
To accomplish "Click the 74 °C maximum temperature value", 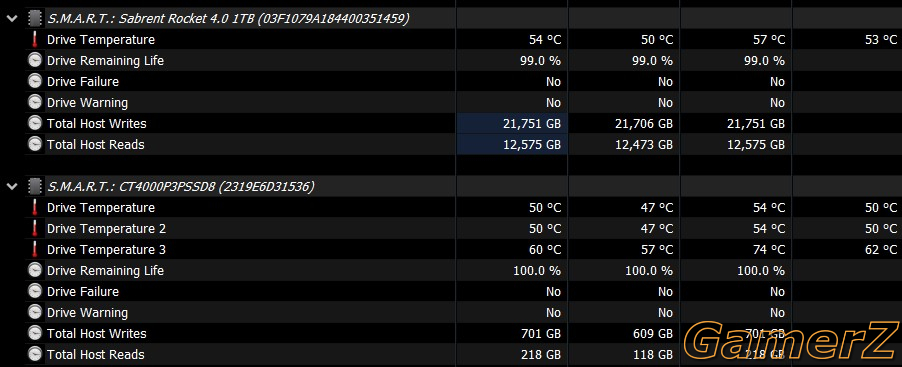I will [769, 250].
